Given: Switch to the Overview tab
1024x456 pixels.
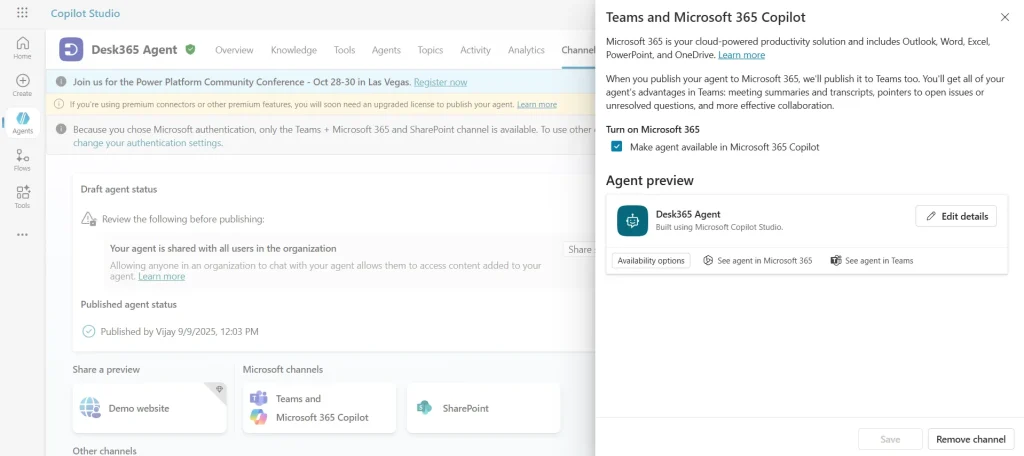Looking at the screenshot, I should tap(234, 50).
